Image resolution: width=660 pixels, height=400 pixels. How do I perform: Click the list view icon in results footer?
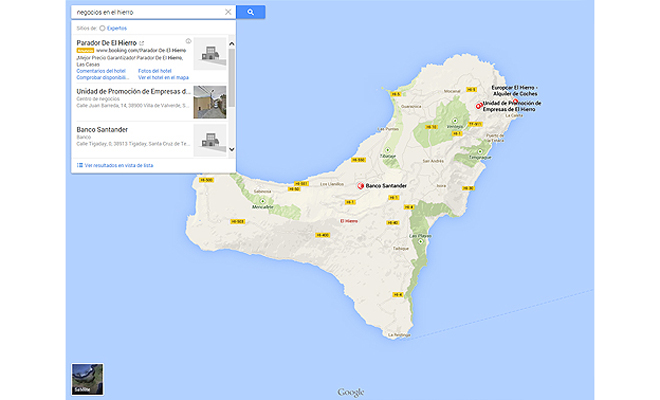coord(80,164)
